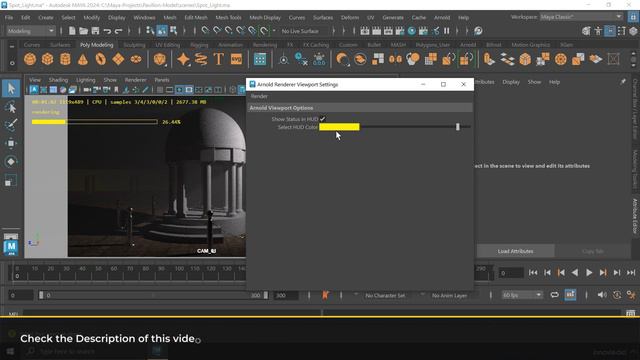Click the save scene floppy icon
This screenshot has height=360, width=640.
[x=95, y=31]
